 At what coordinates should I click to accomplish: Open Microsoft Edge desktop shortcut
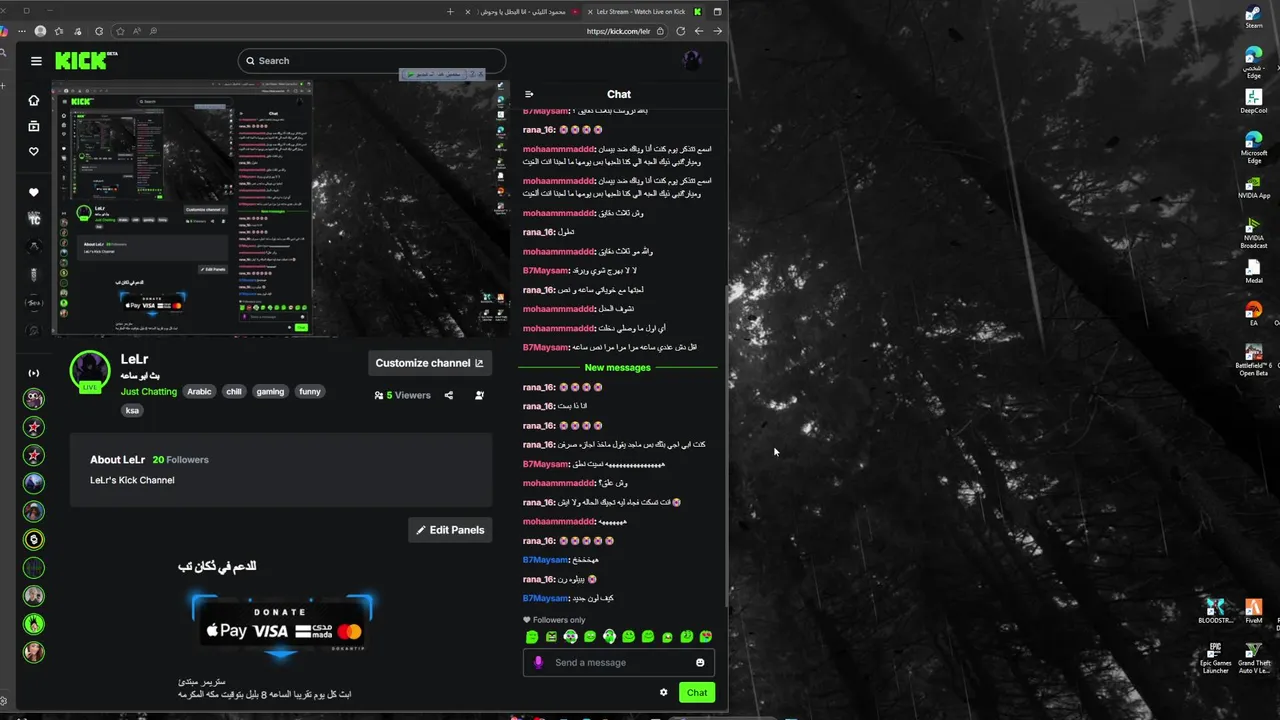(x=1254, y=146)
